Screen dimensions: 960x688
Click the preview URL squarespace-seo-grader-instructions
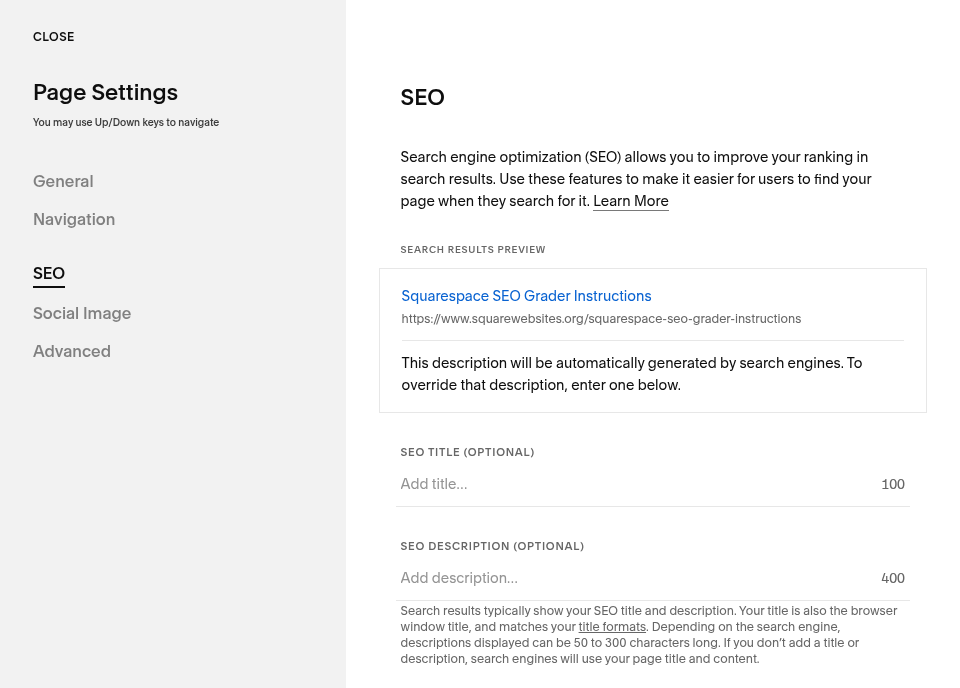(601, 319)
